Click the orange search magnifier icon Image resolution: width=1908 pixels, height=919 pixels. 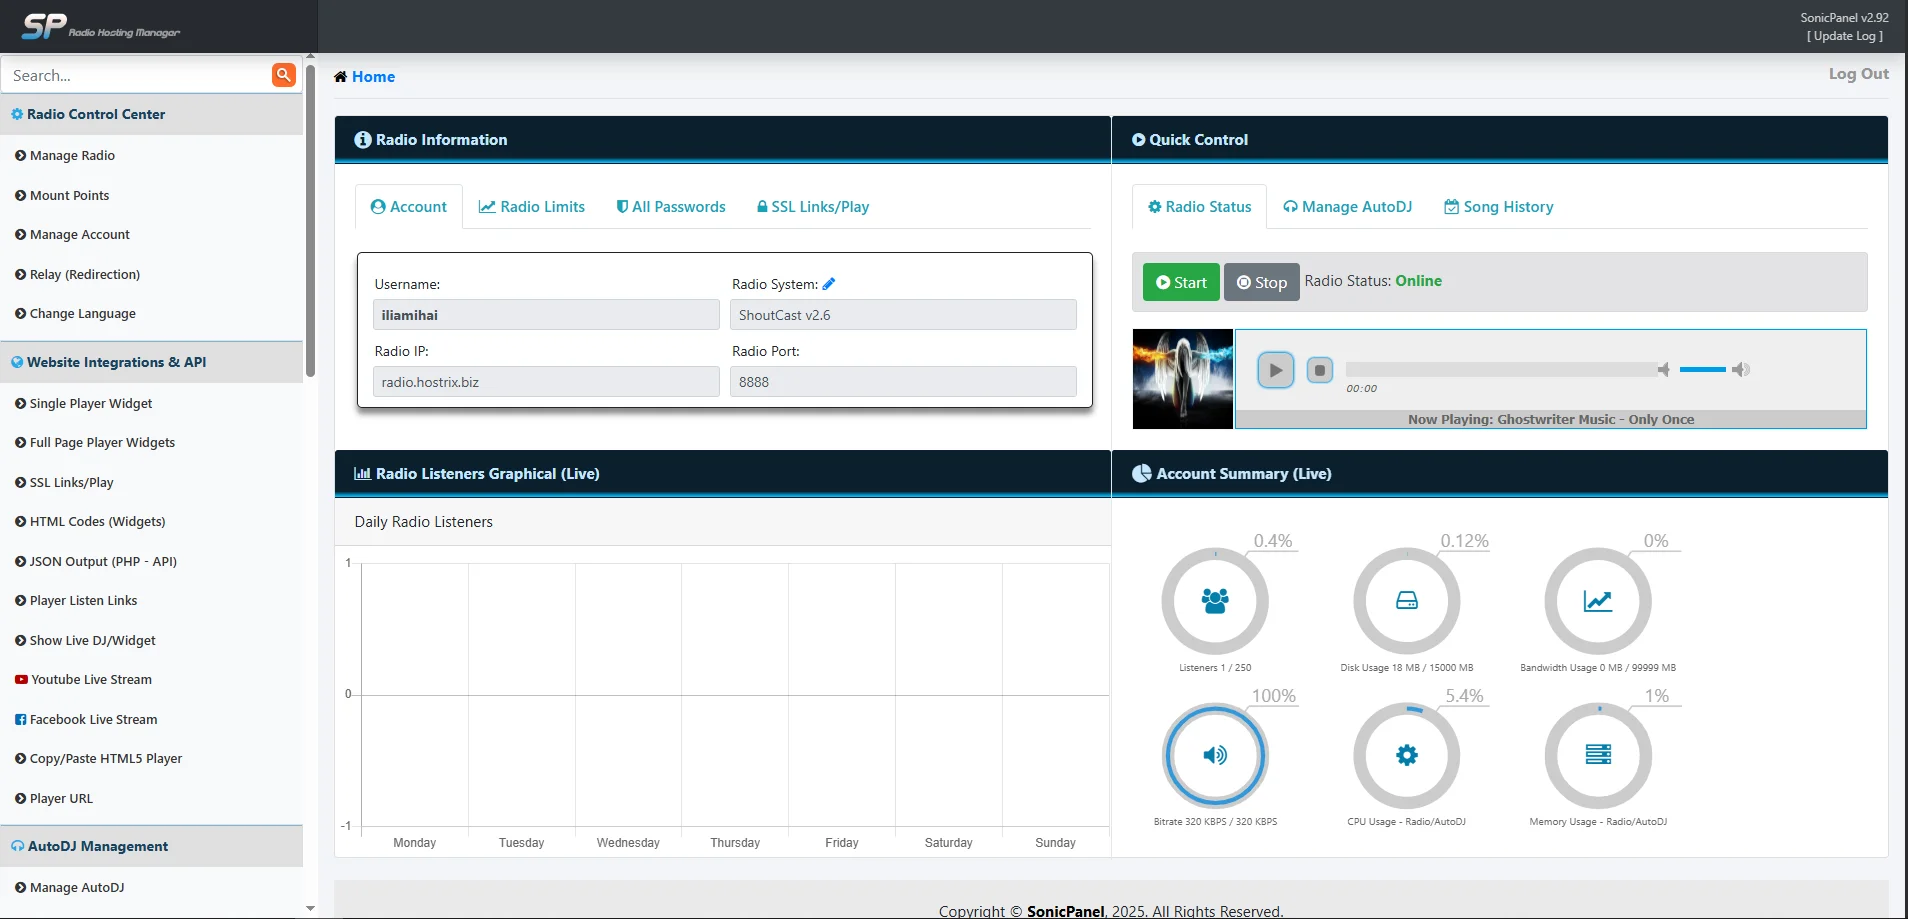point(284,75)
